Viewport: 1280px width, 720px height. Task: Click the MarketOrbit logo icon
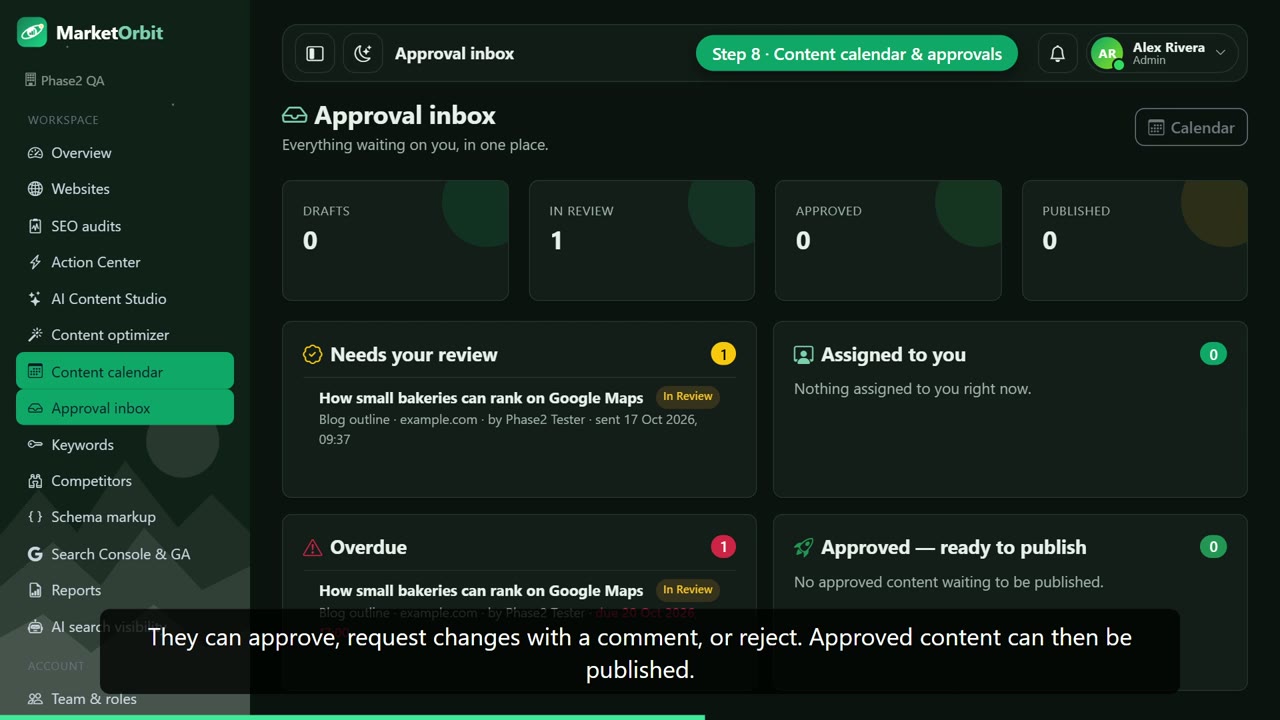tap(32, 32)
